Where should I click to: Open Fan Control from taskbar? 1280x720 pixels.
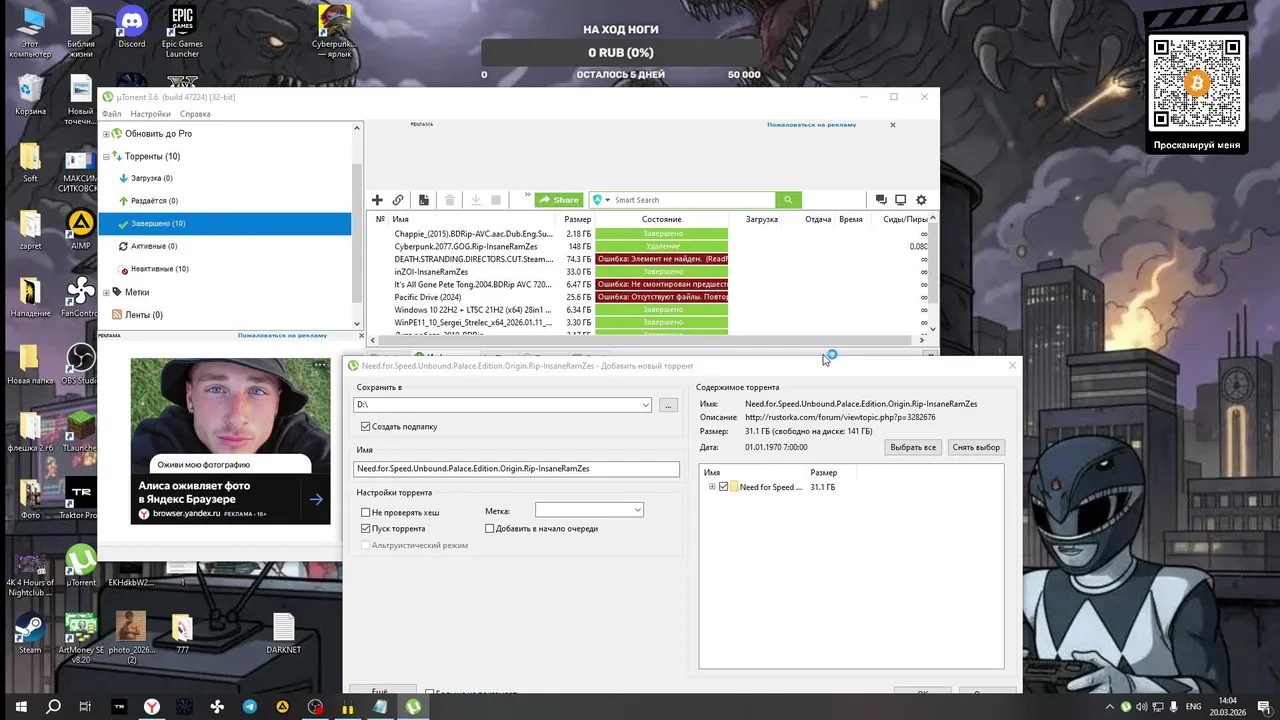pos(217,706)
